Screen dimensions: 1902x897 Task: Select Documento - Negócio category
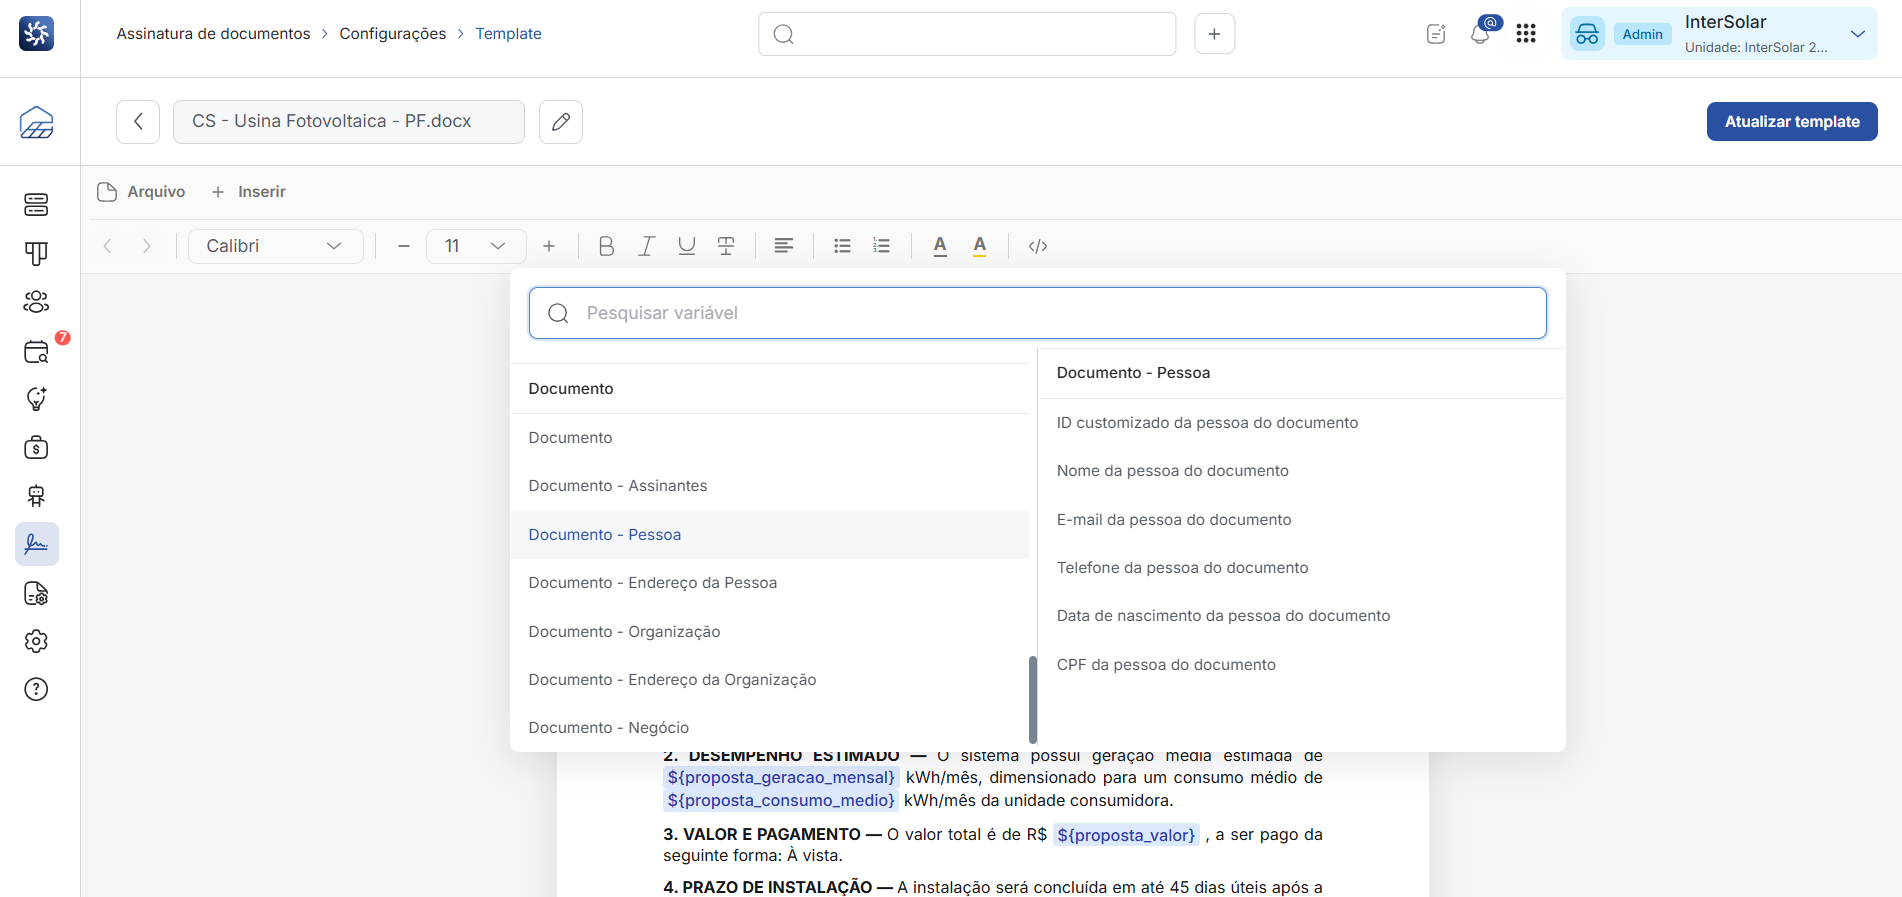[x=770, y=728]
